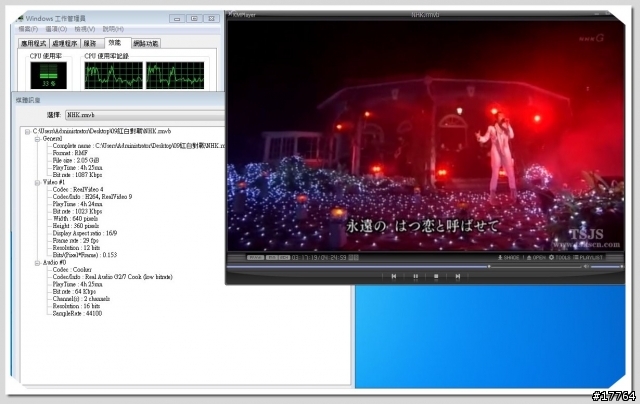Select the 'Display Aspect ratio : 16/9' row

[84, 233]
